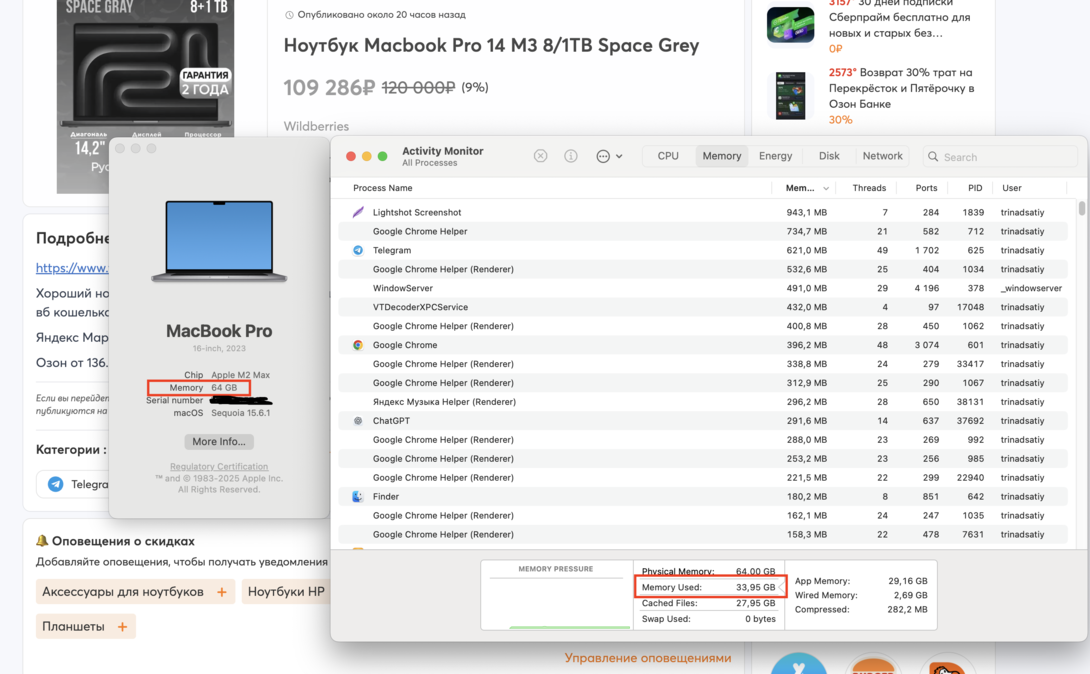Select the ChatGPT process icon
This screenshot has height=674, width=1090.
click(x=358, y=420)
